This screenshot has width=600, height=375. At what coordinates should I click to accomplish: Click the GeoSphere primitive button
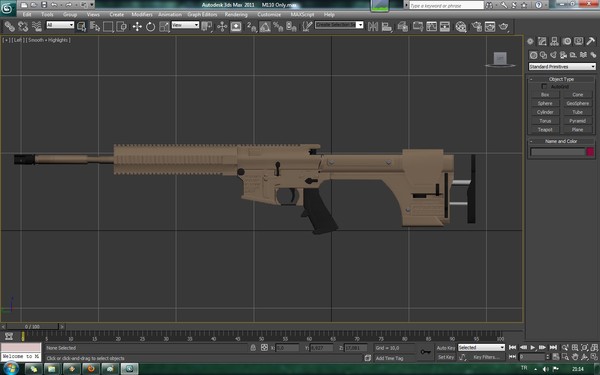click(x=577, y=103)
